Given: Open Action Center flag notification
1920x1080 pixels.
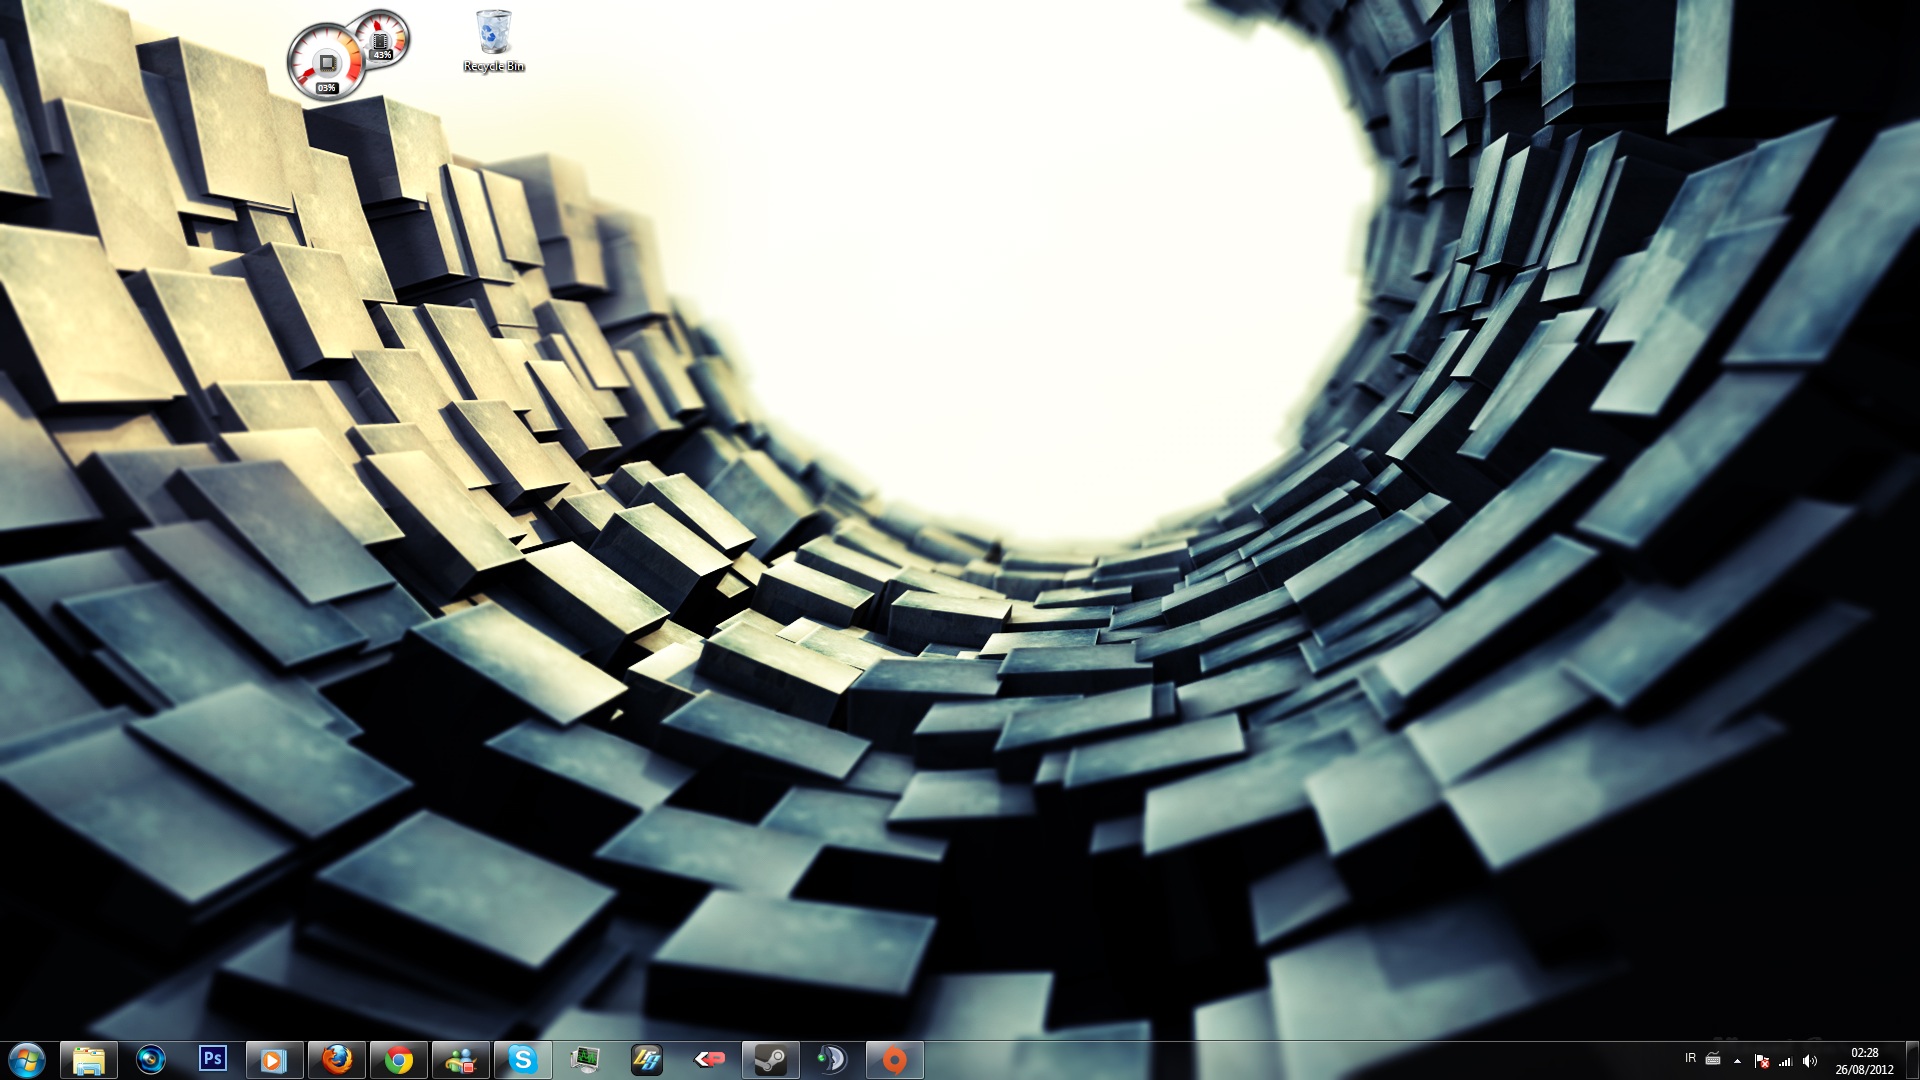Looking at the screenshot, I should (1762, 1060).
